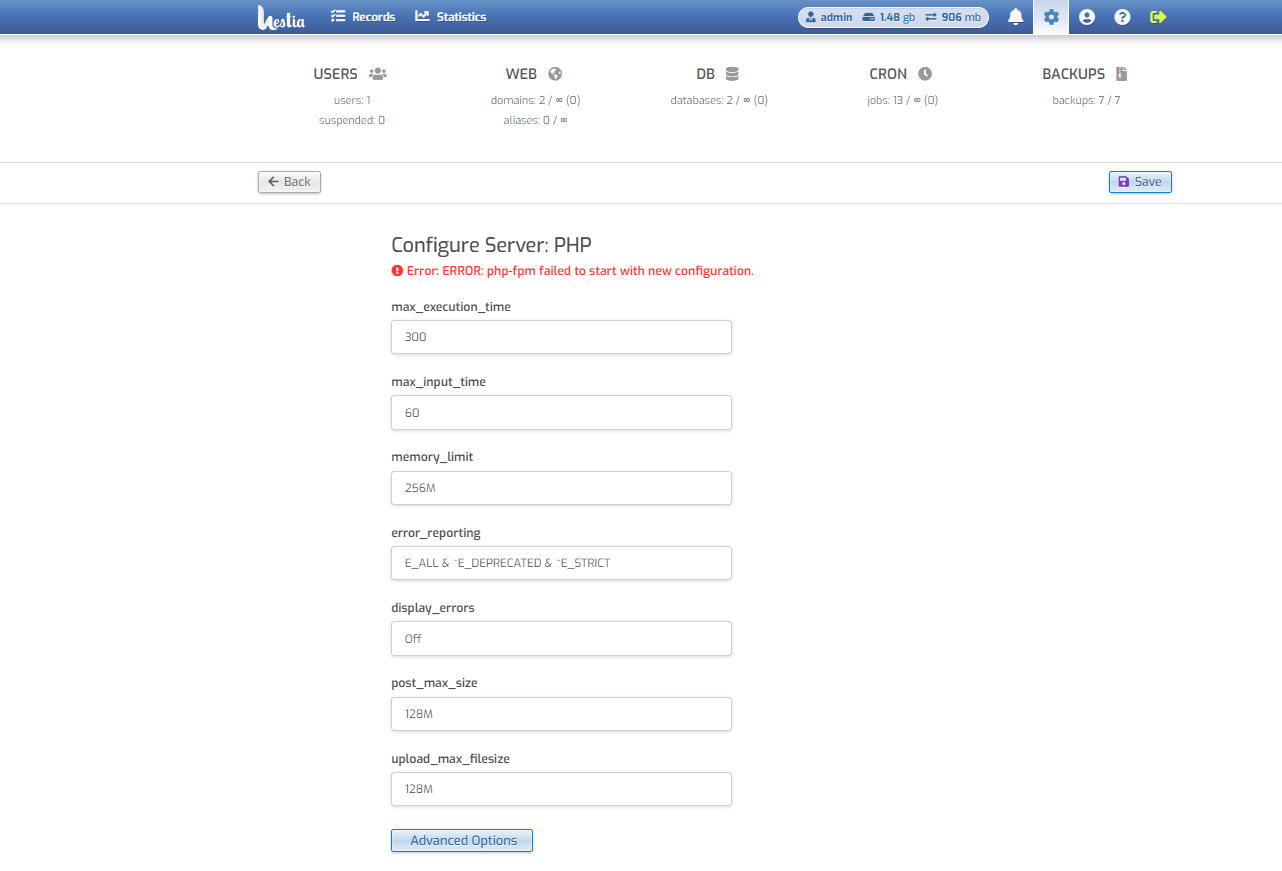1282x871 pixels.
Task: Click the Hestia logo
Action: (x=281, y=17)
